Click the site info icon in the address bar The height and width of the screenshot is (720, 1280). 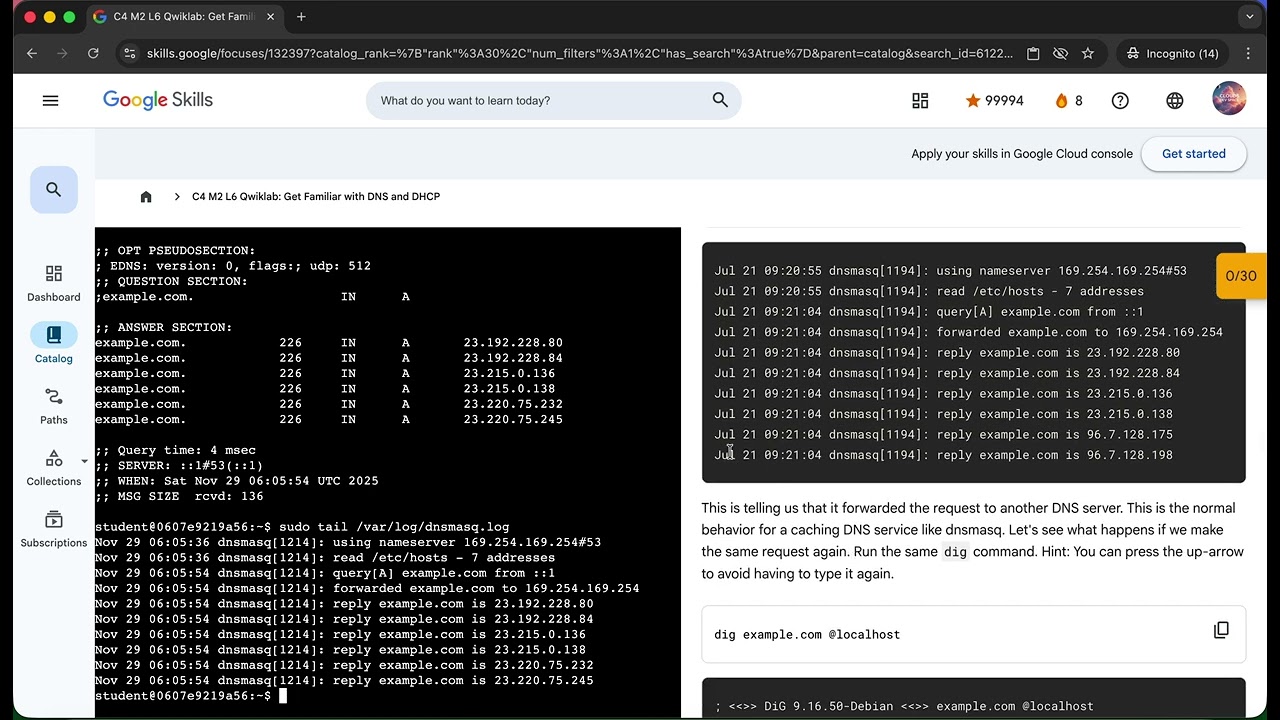[129, 53]
